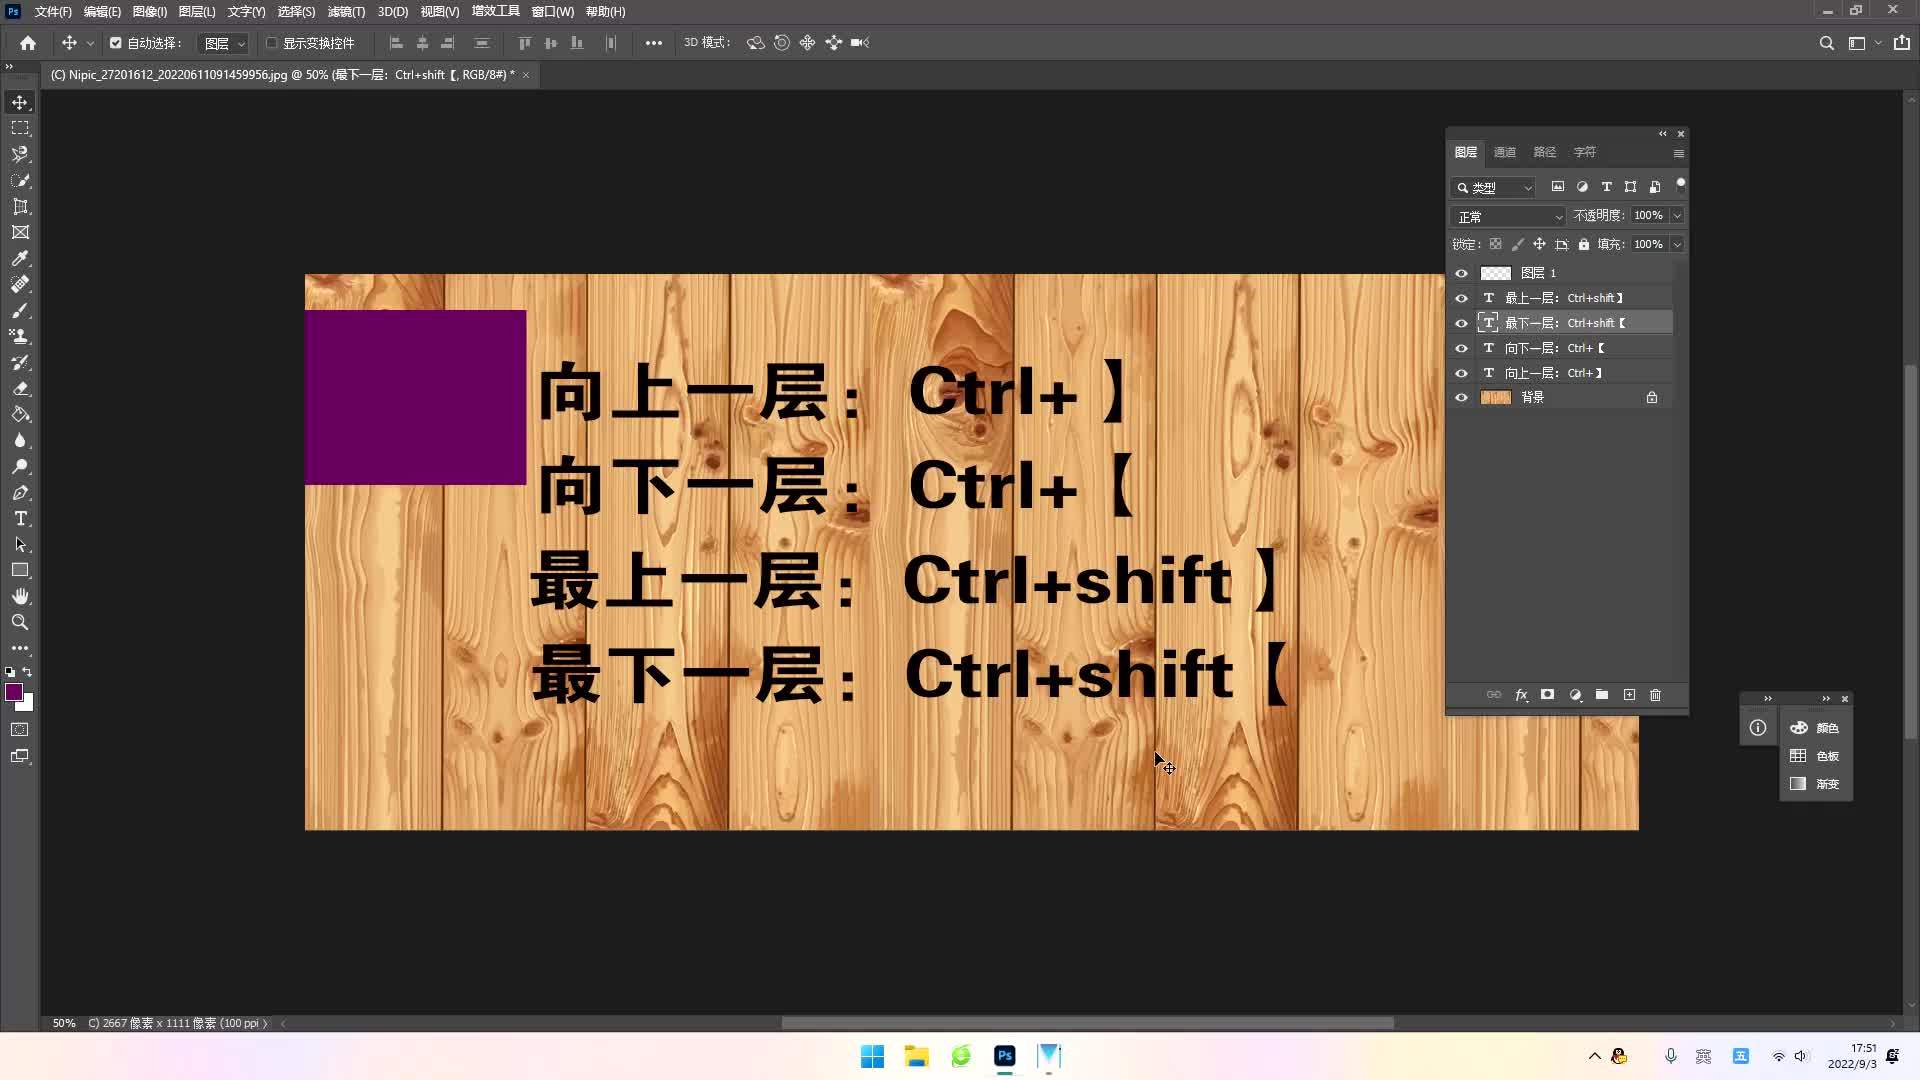This screenshot has height=1080, width=1920.
Task: Filter layers by text using the T icon
Action: click(1606, 187)
